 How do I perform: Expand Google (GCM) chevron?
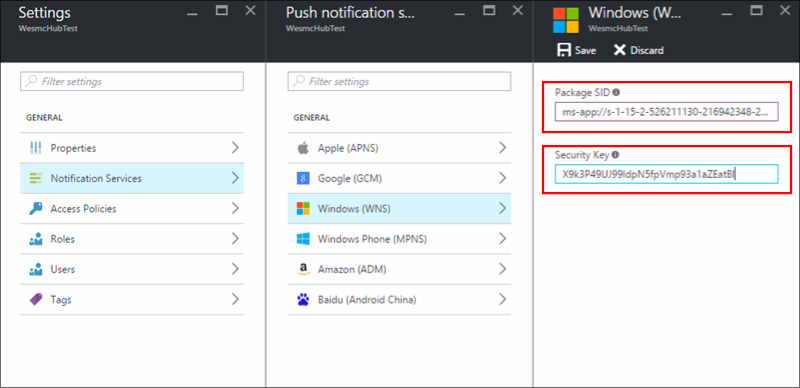[503, 178]
